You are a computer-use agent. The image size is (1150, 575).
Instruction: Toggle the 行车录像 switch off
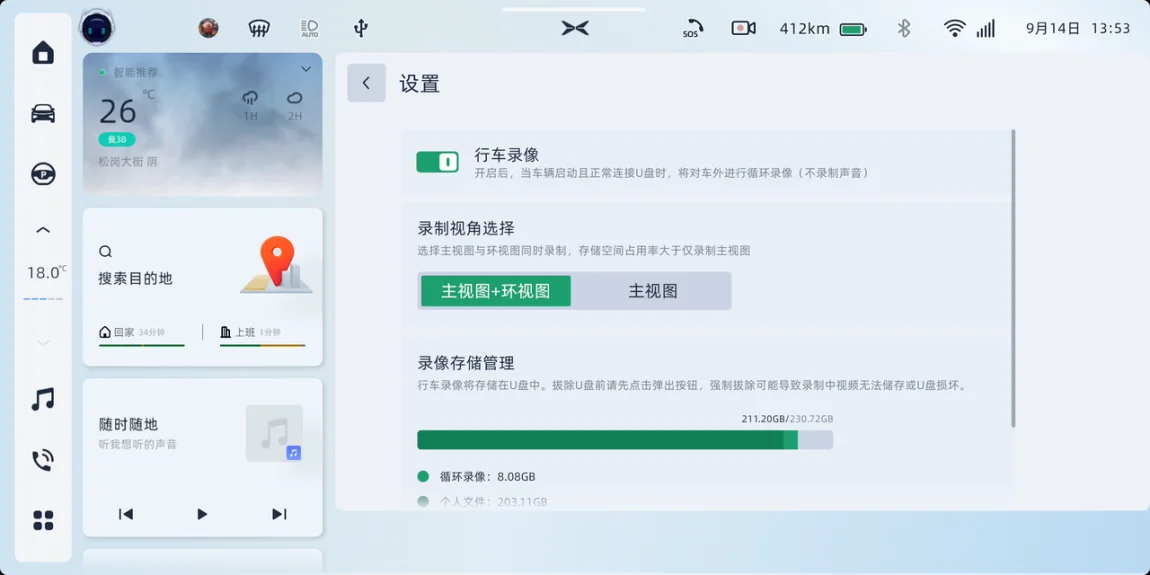pos(437,162)
